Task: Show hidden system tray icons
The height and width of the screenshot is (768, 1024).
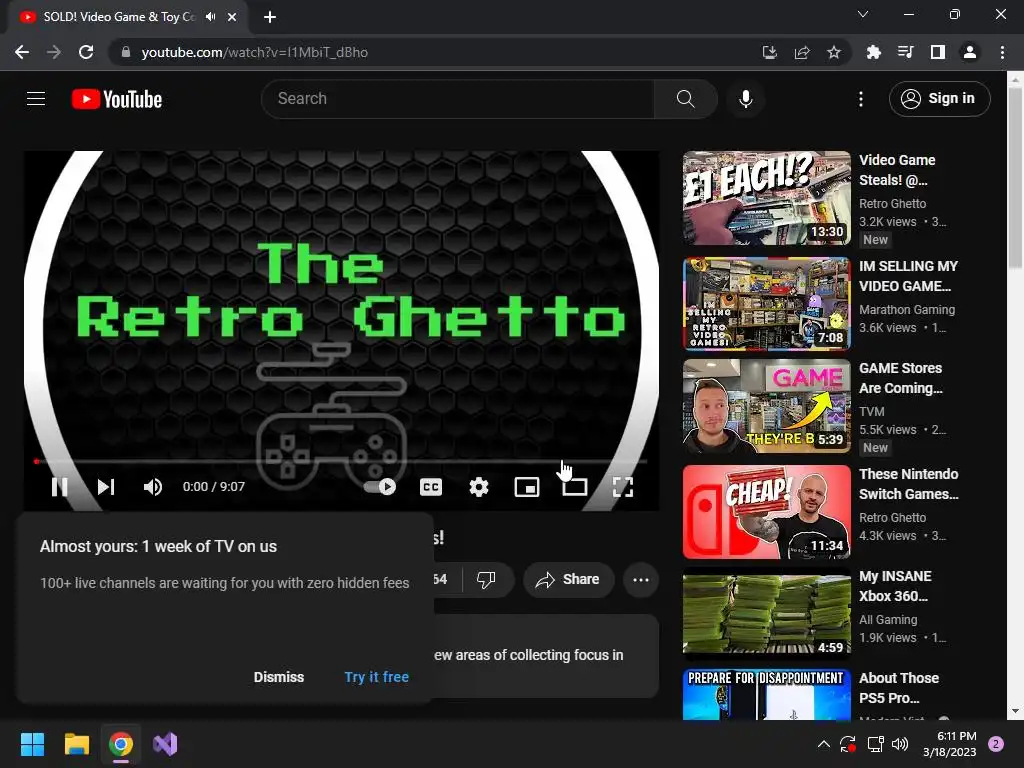Action: [x=824, y=744]
